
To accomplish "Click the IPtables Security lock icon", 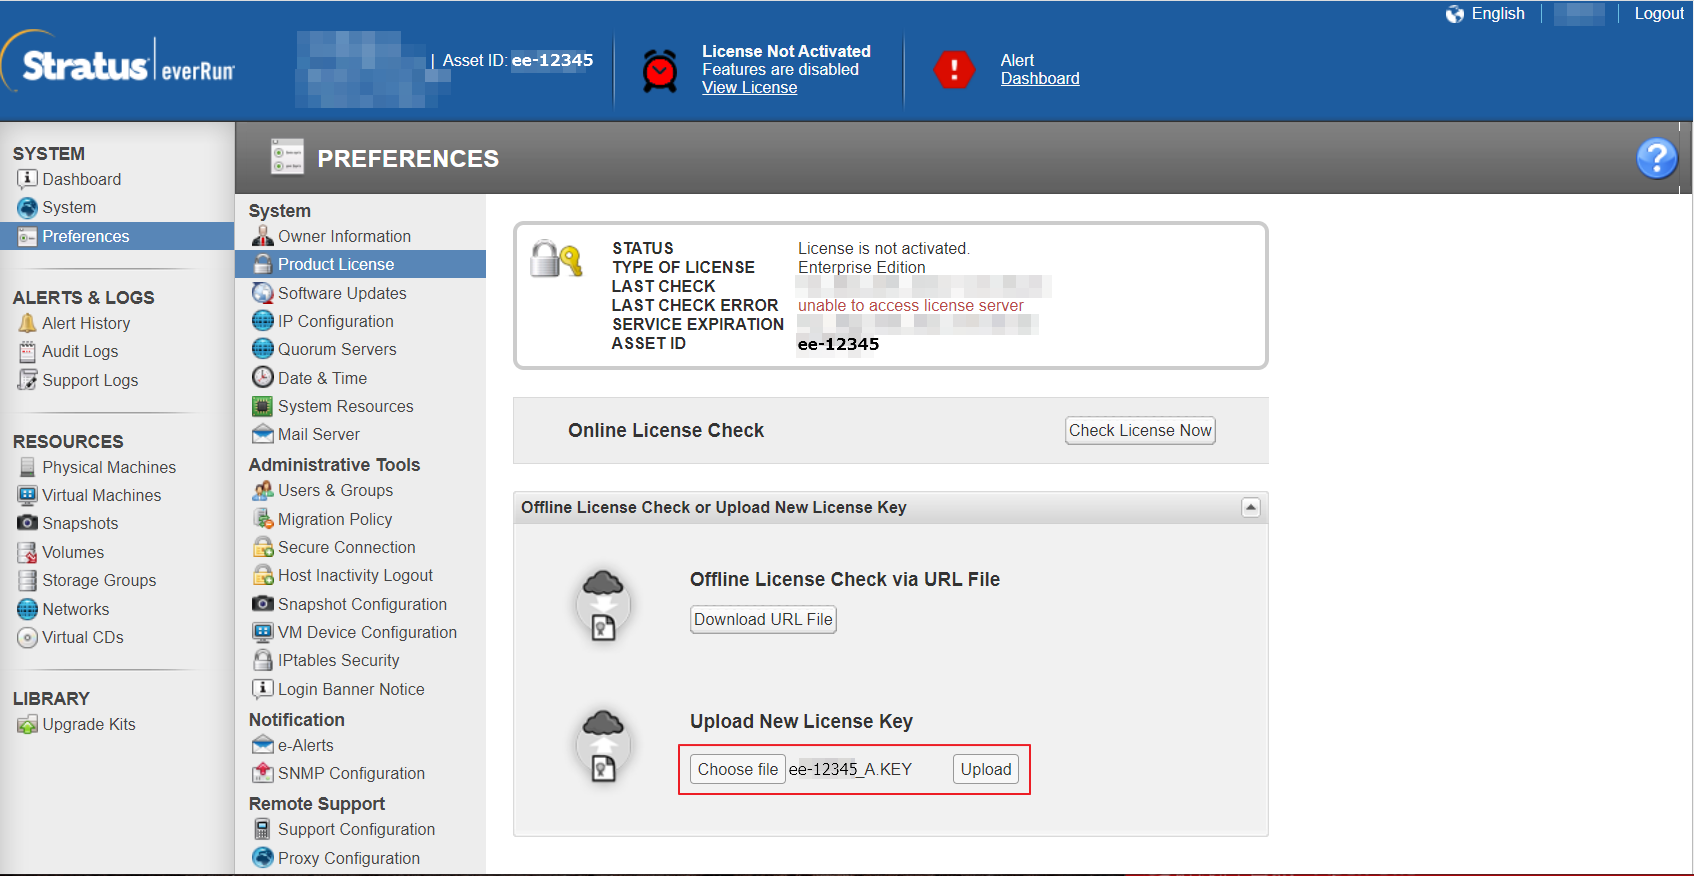I will point(262,660).
